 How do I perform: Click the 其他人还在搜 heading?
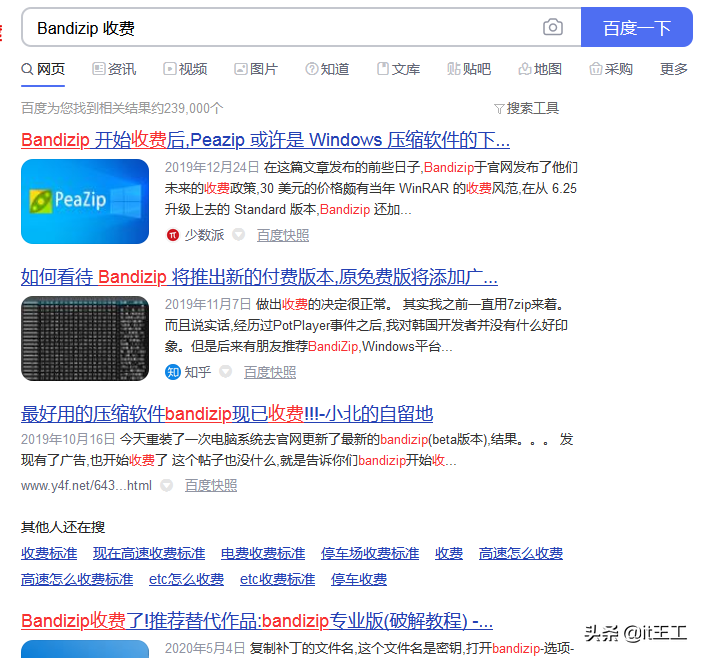[x=63, y=527]
